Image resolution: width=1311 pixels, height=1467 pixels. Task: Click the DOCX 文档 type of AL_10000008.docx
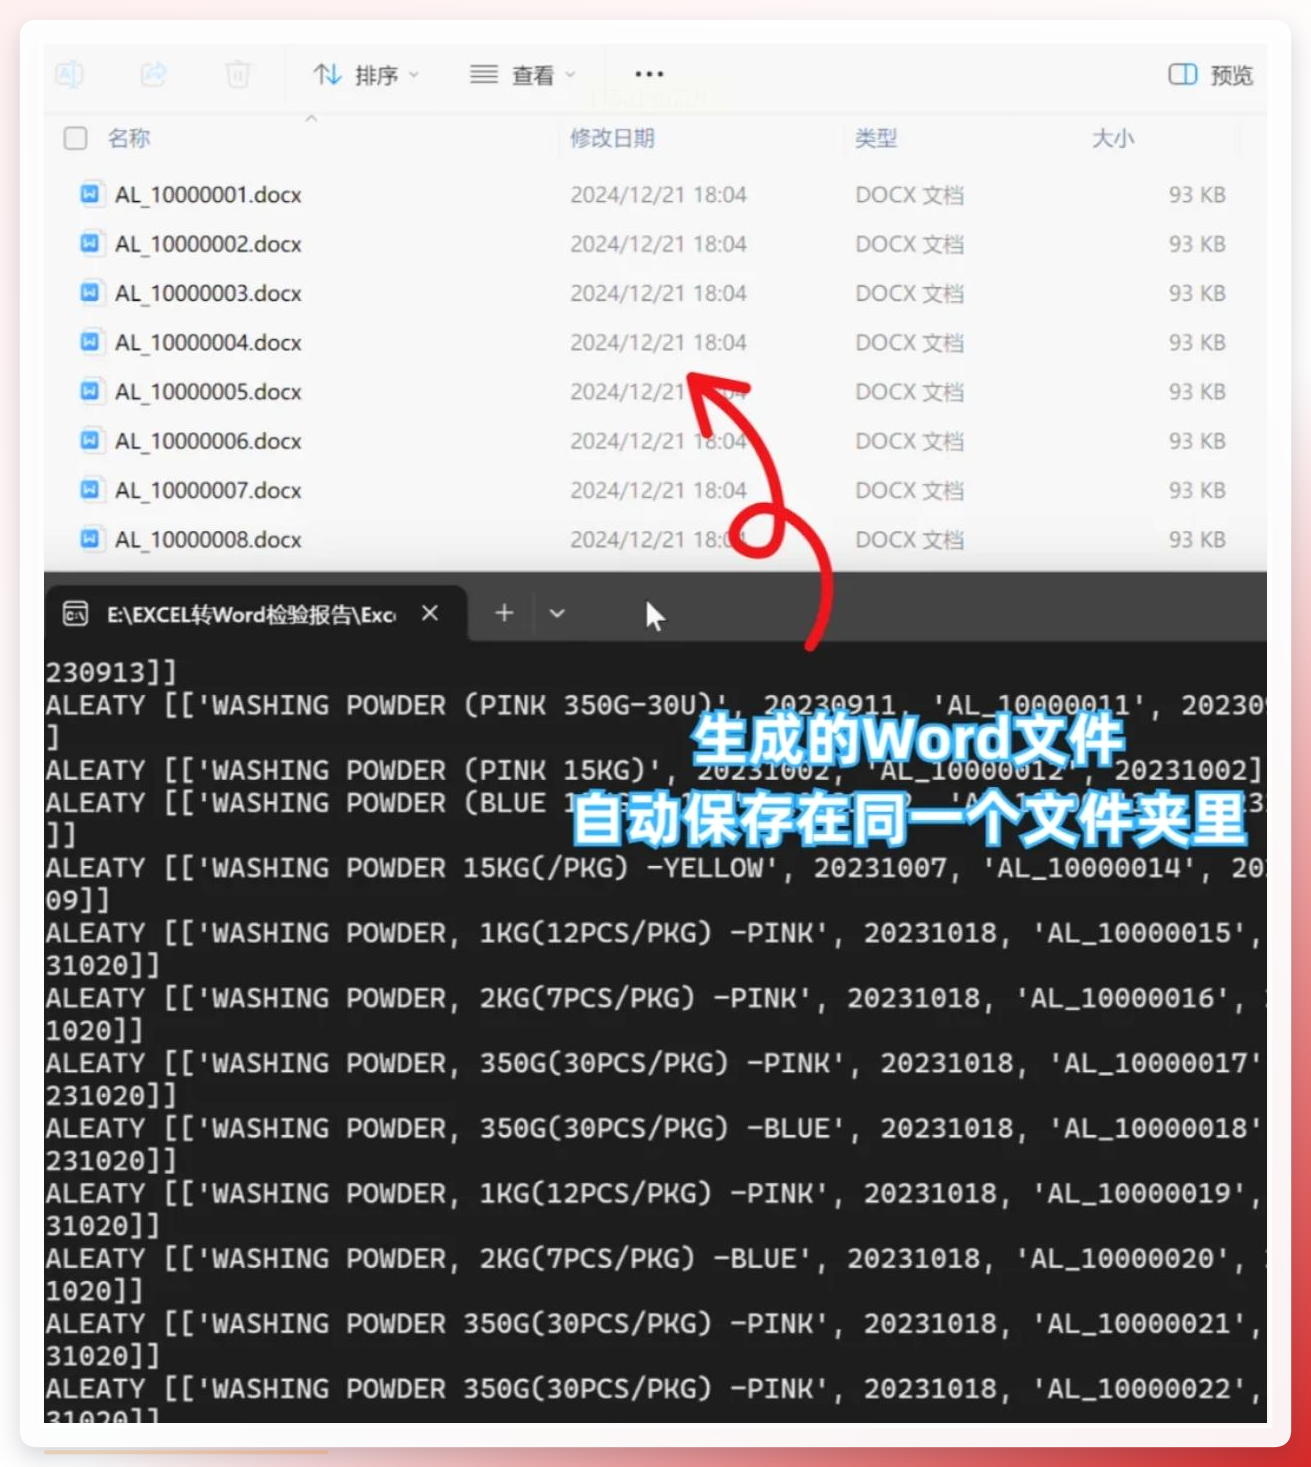[x=909, y=540]
